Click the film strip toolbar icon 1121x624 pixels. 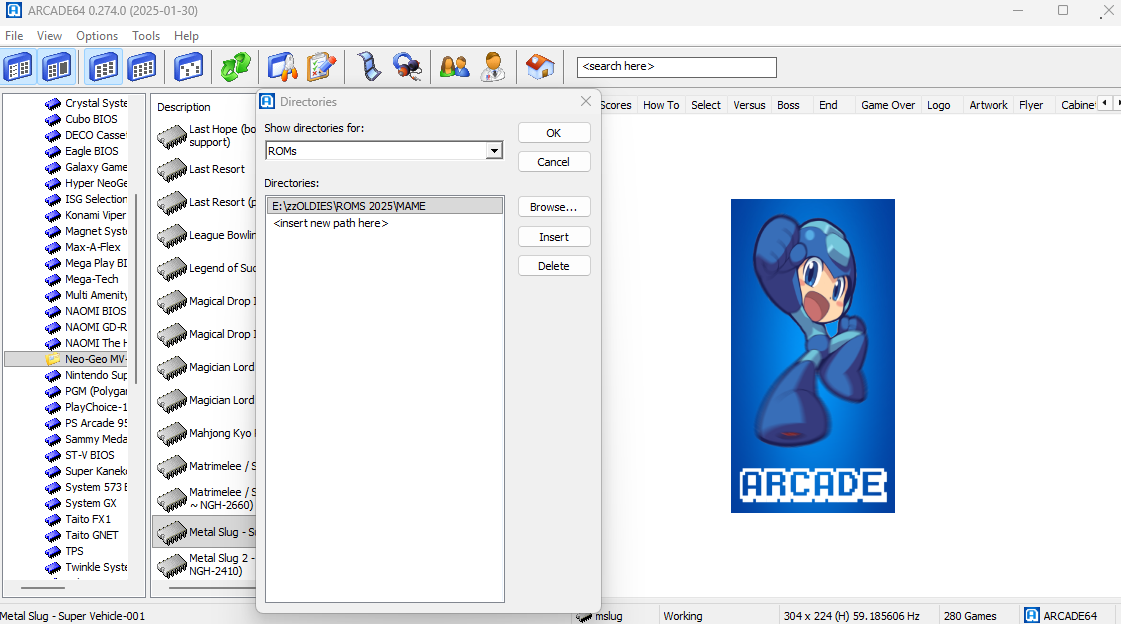369,67
